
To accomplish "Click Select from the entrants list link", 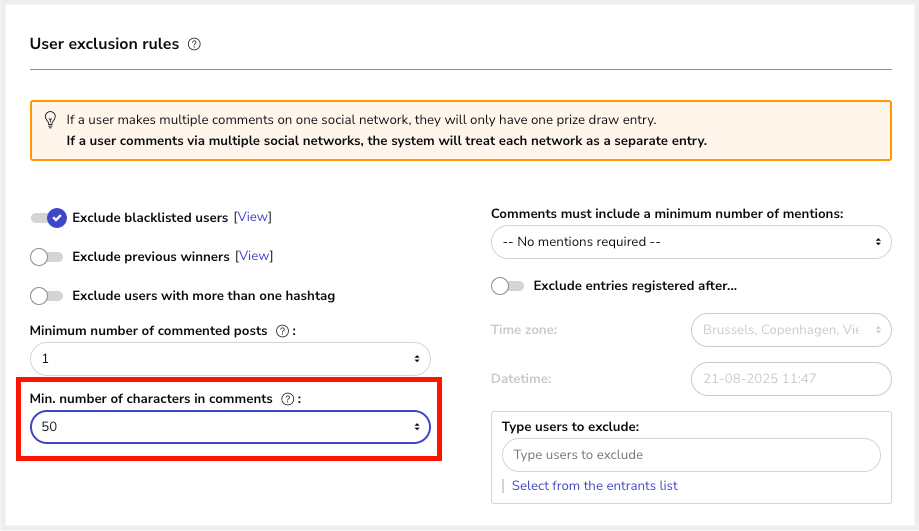I will click(594, 486).
